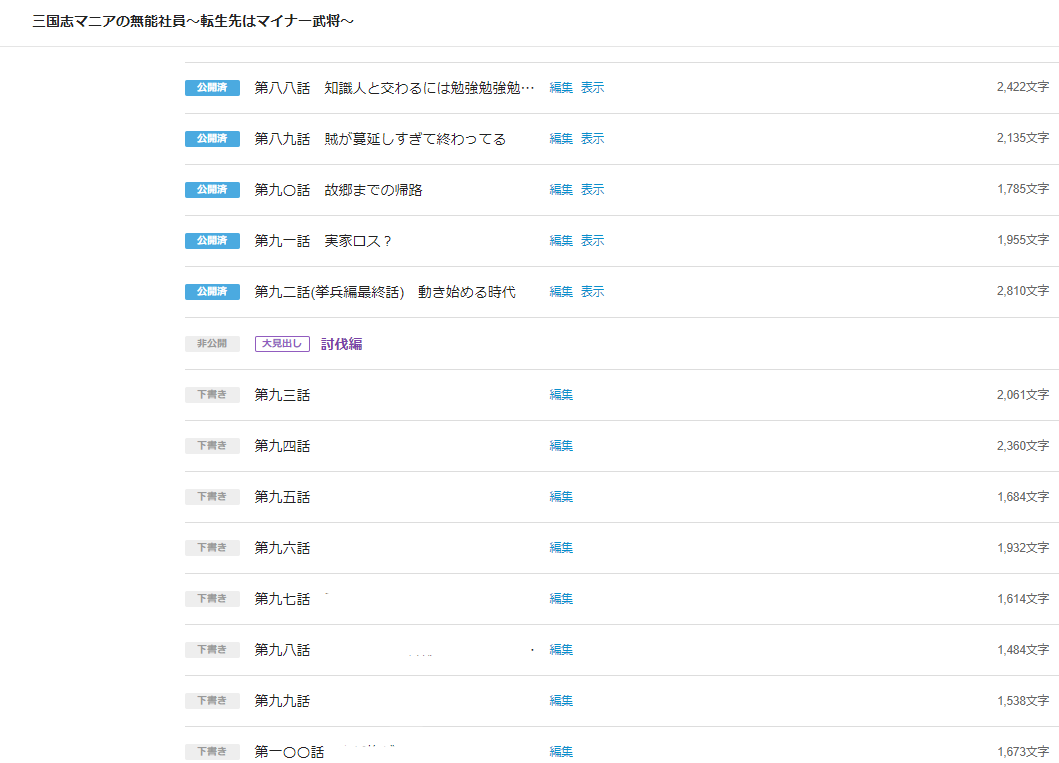Viewport: 1059px width, 763px height.
Task: Click 編集 link for 第八八話
Action: tap(561, 88)
